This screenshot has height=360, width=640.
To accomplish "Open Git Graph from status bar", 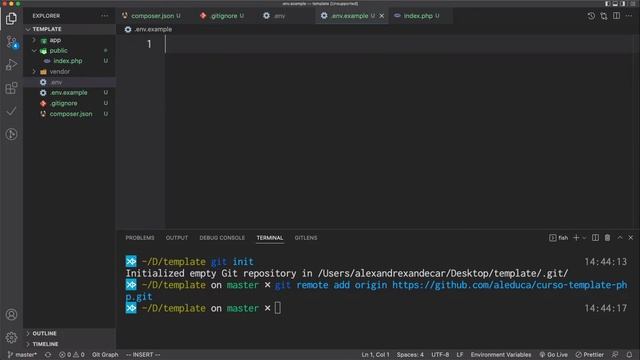I will (x=105, y=355).
